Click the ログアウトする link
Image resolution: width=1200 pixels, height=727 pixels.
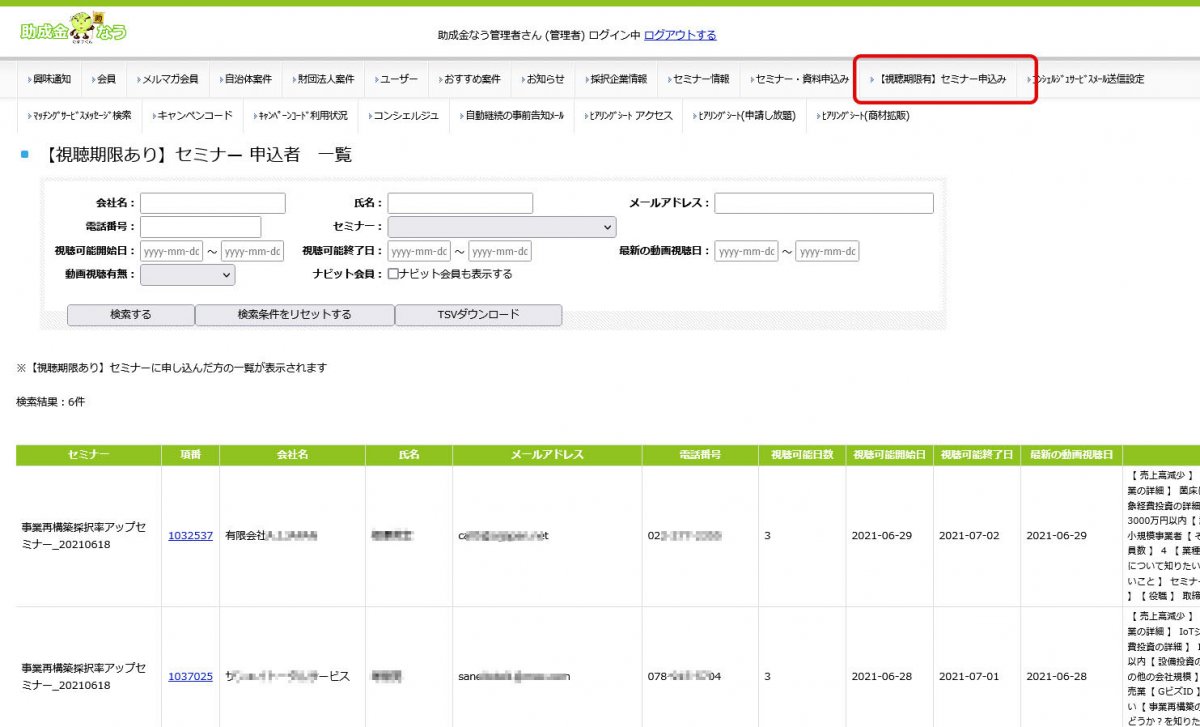pyautogui.click(x=680, y=35)
